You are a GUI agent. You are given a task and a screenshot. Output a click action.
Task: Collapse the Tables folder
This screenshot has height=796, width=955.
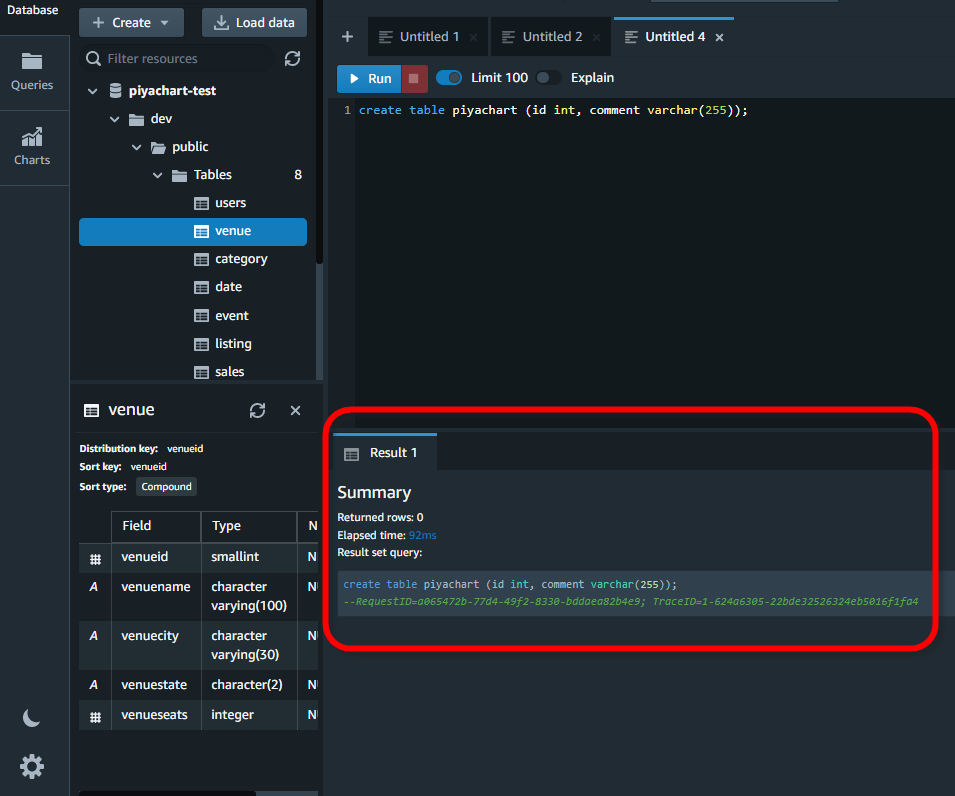[158, 174]
